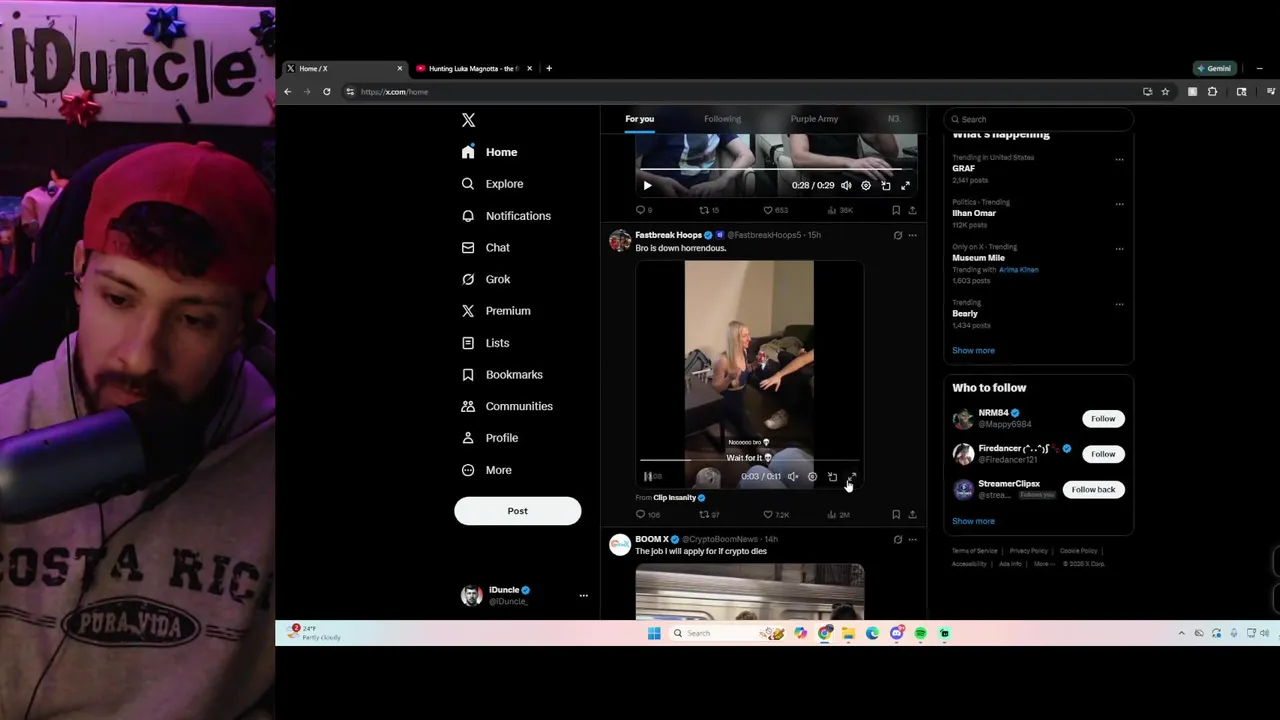Open Chat in the sidebar
The image size is (1280, 720).
point(485,248)
